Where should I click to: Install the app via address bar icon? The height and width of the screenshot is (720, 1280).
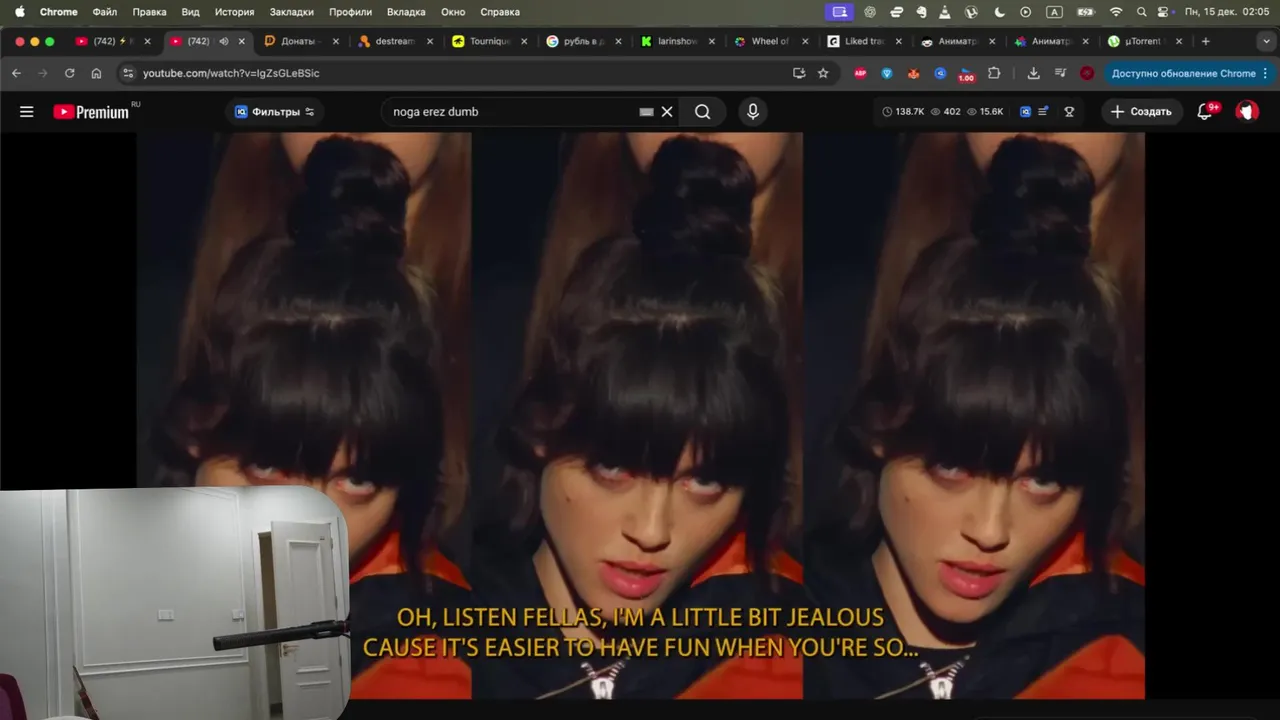pyautogui.click(x=798, y=73)
